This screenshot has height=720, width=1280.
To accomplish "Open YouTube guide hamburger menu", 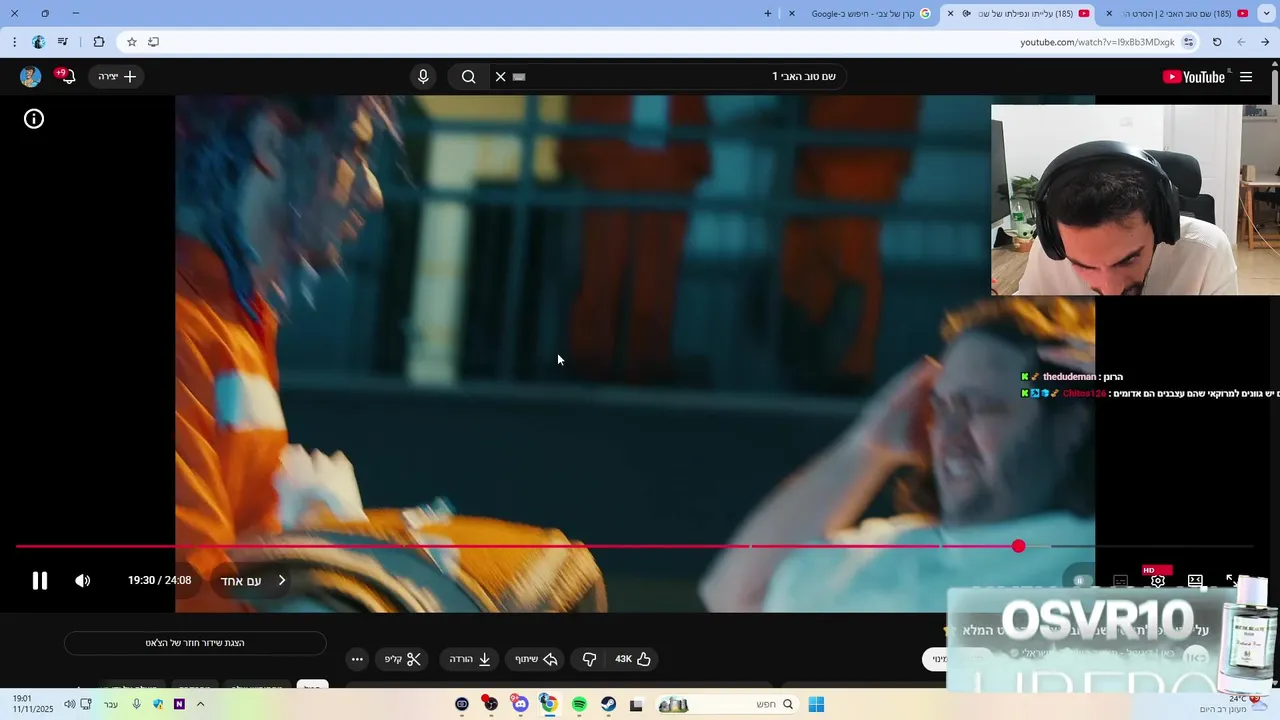I will (1246, 77).
